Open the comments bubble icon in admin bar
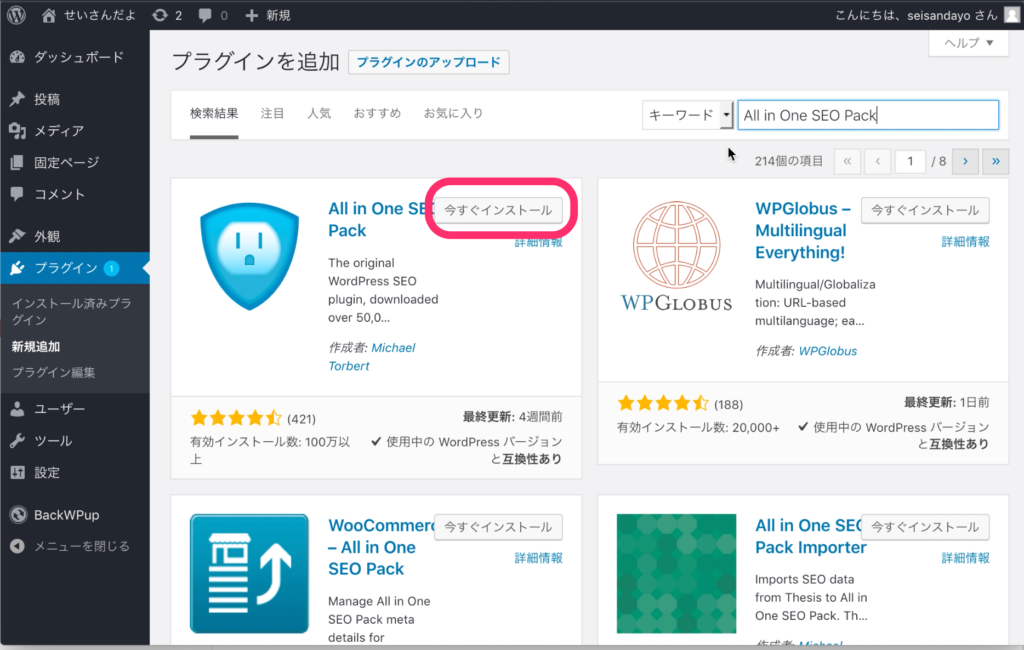 [x=207, y=15]
